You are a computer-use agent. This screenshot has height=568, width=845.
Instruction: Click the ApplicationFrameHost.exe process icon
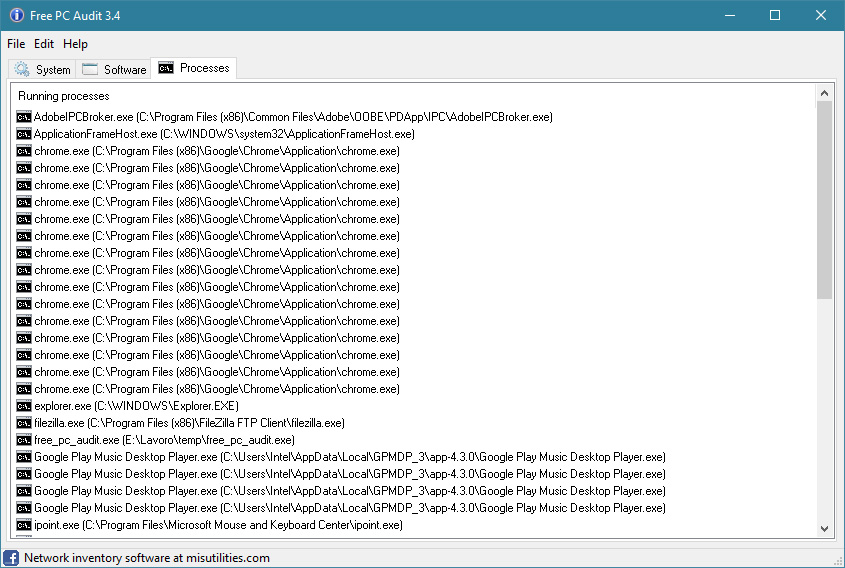[x=24, y=134]
